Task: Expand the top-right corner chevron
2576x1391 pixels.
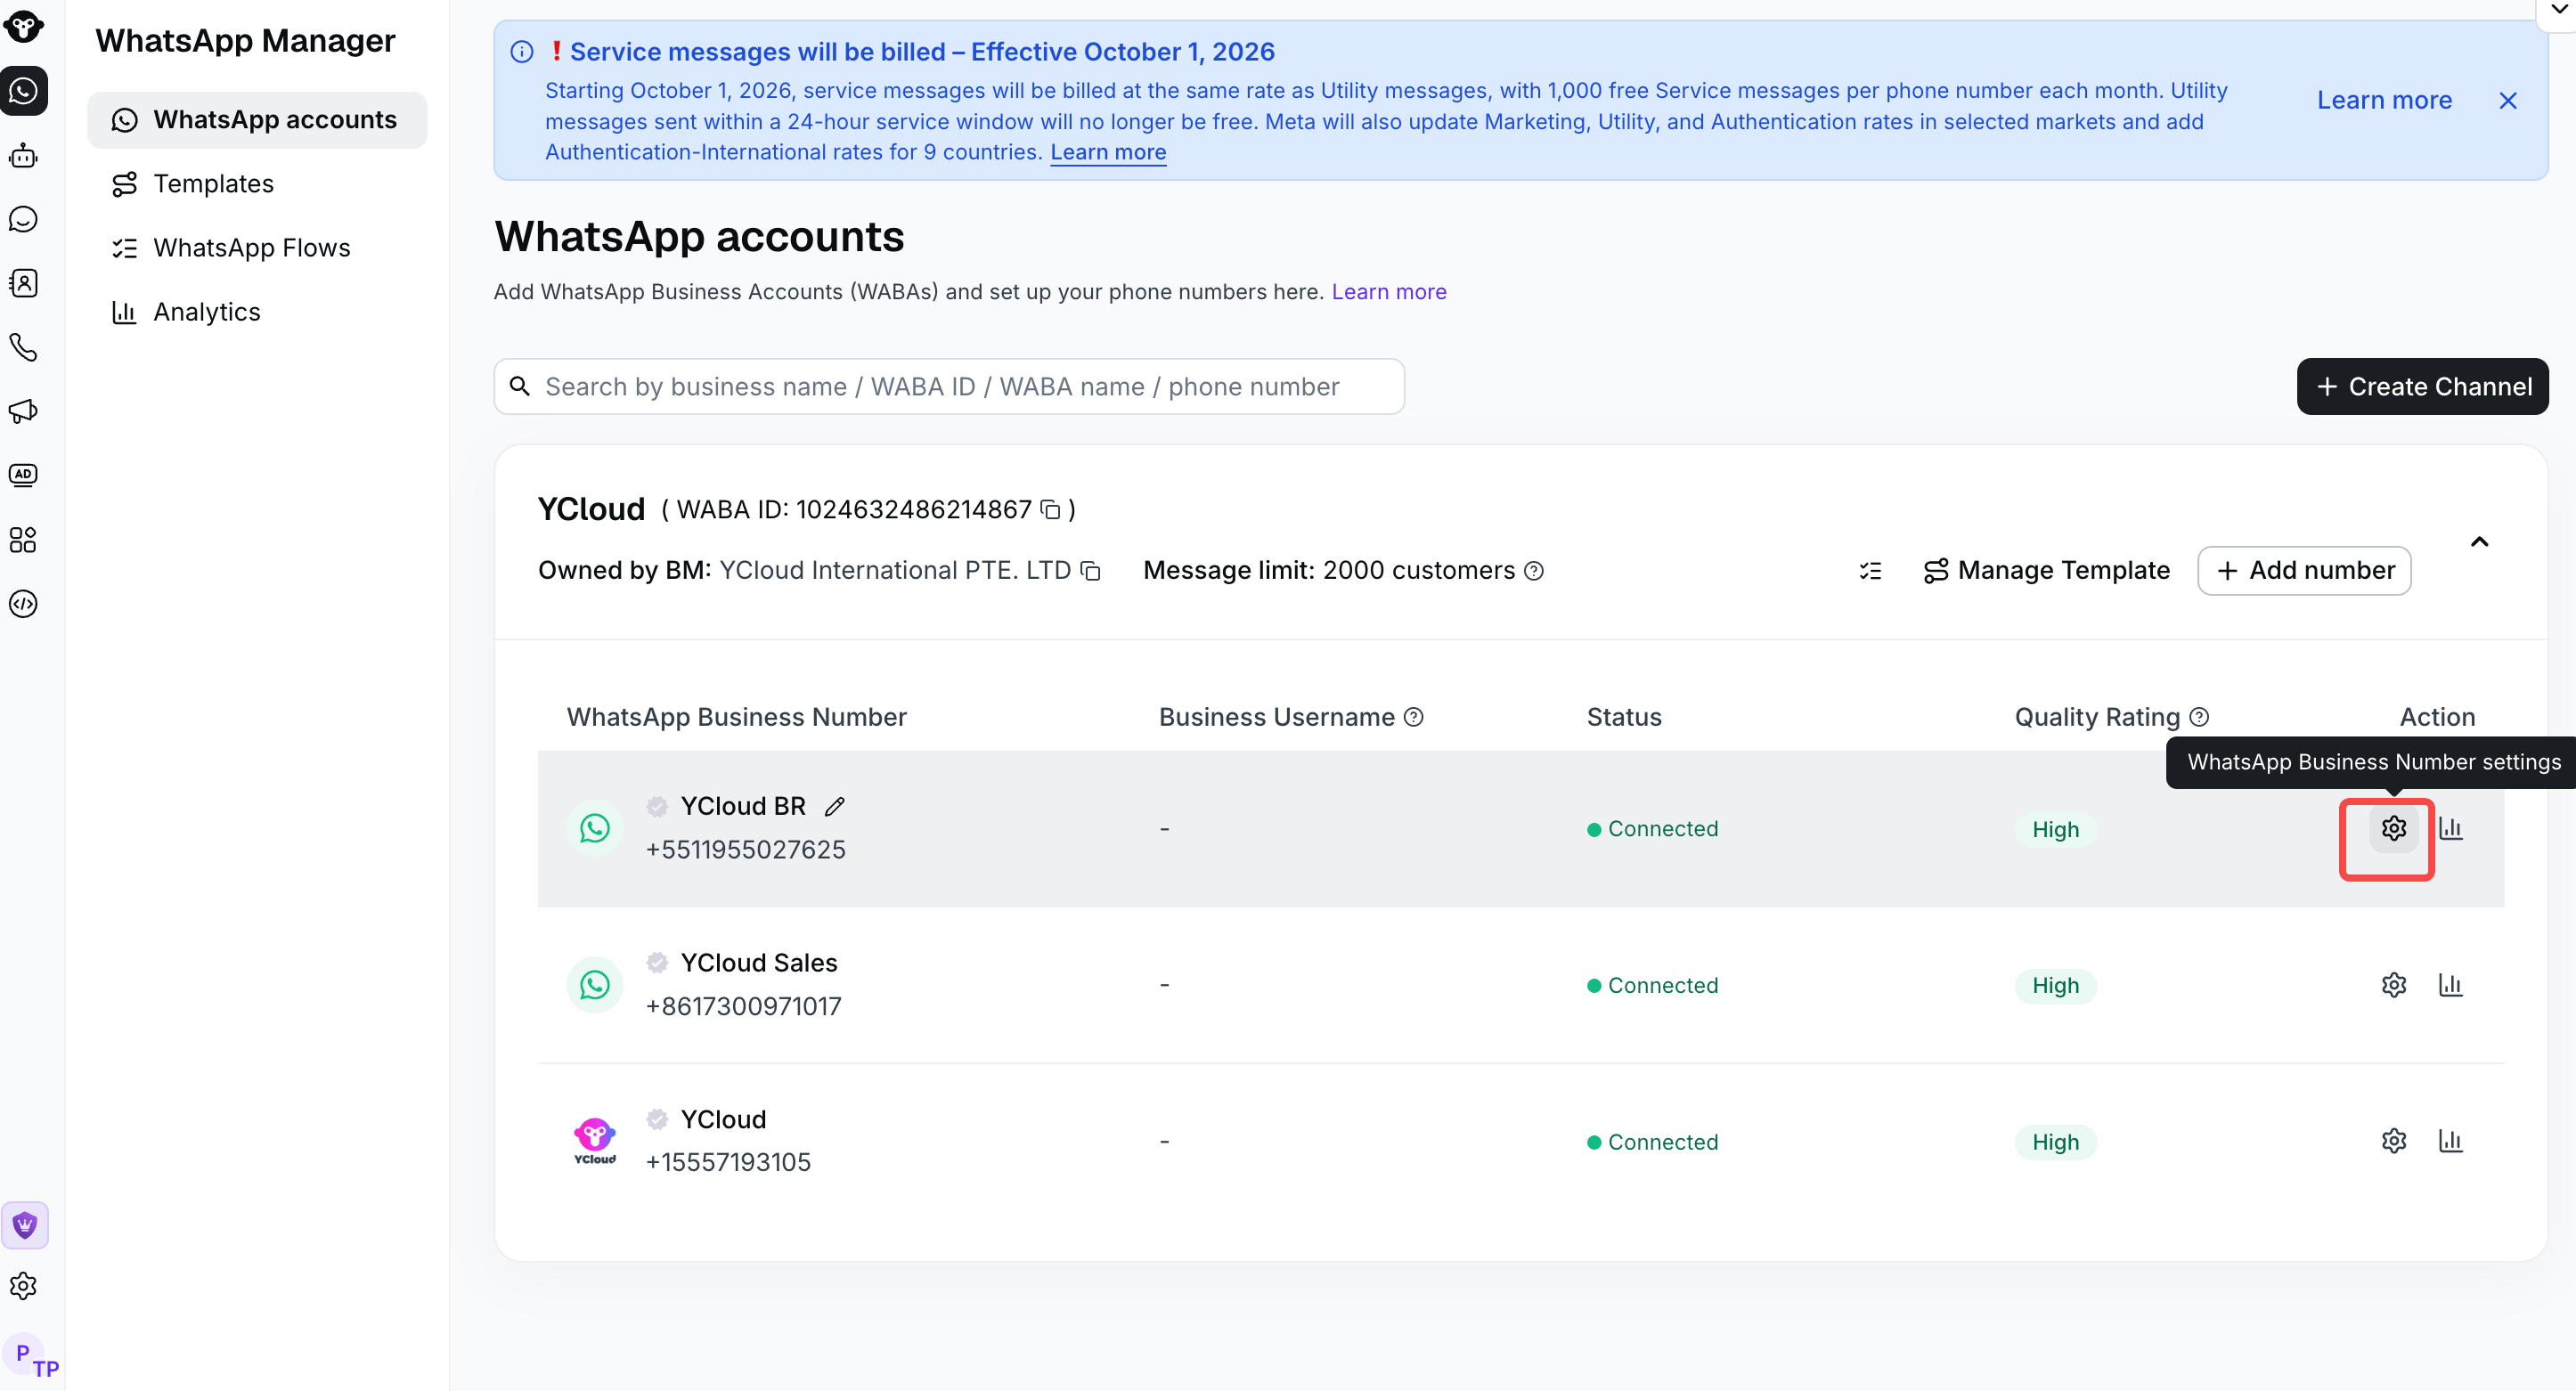Action: pos(2558,11)
